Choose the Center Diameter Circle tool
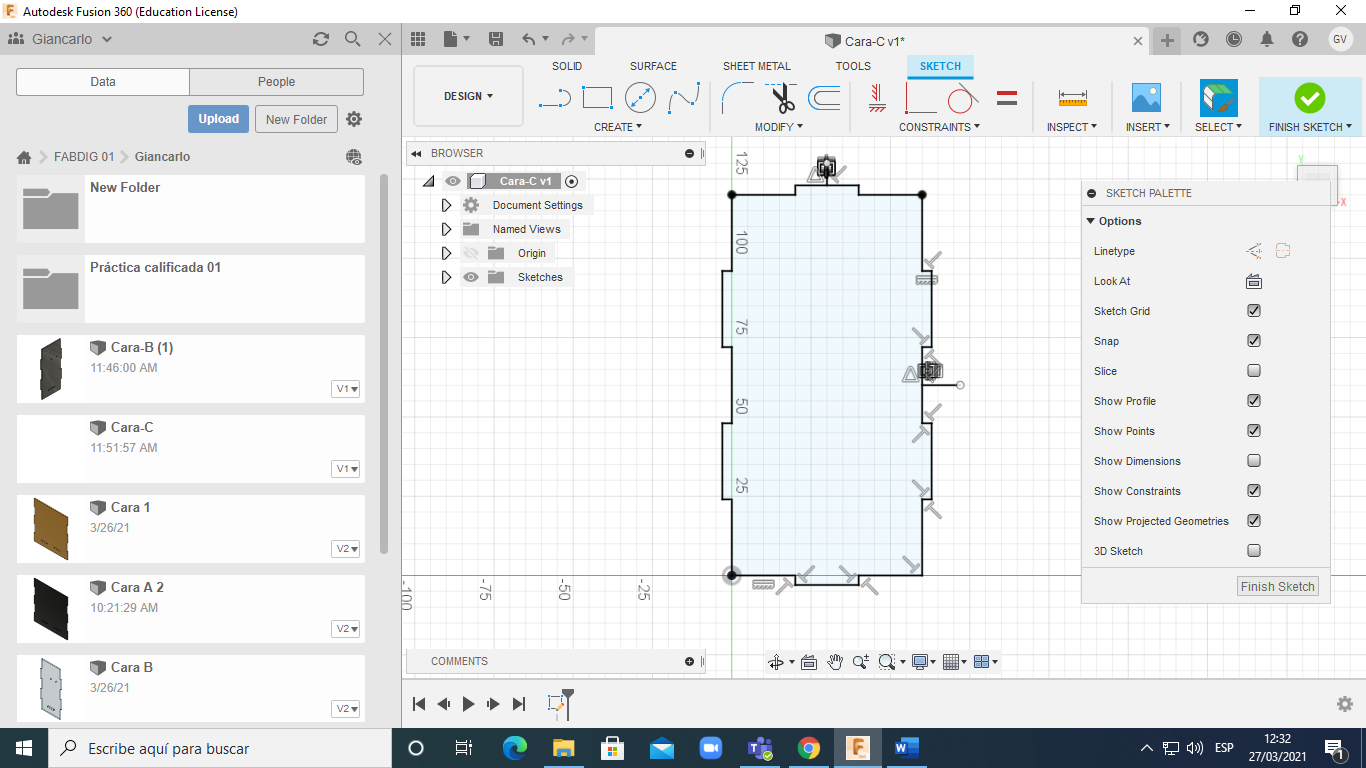 pyautogui.click(x=640, y=98)
